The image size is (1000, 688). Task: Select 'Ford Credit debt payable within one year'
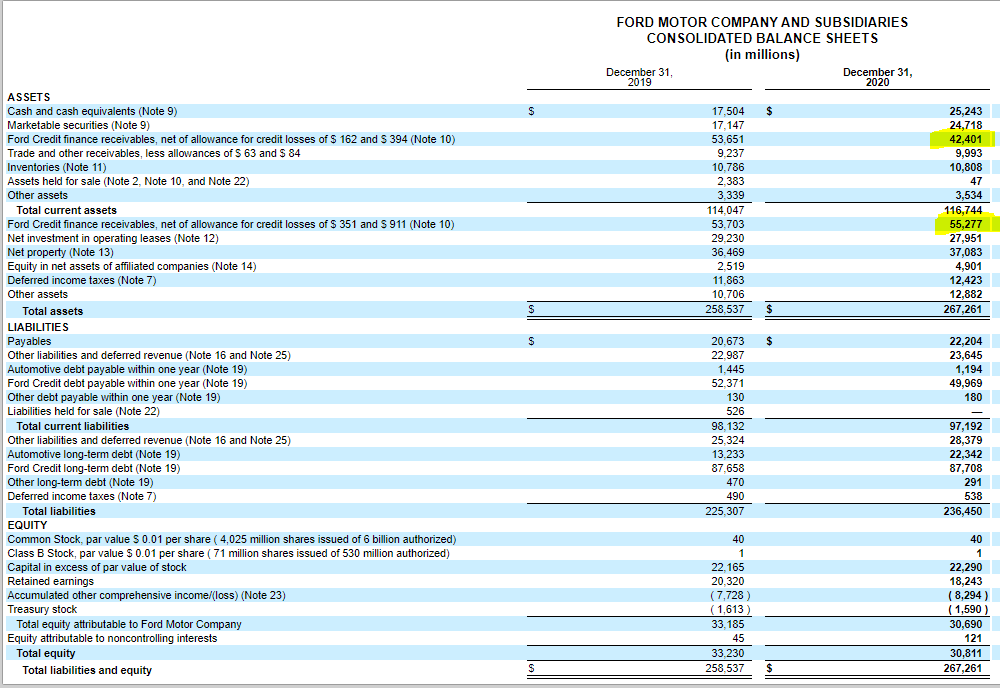click(x=127, y=383)
